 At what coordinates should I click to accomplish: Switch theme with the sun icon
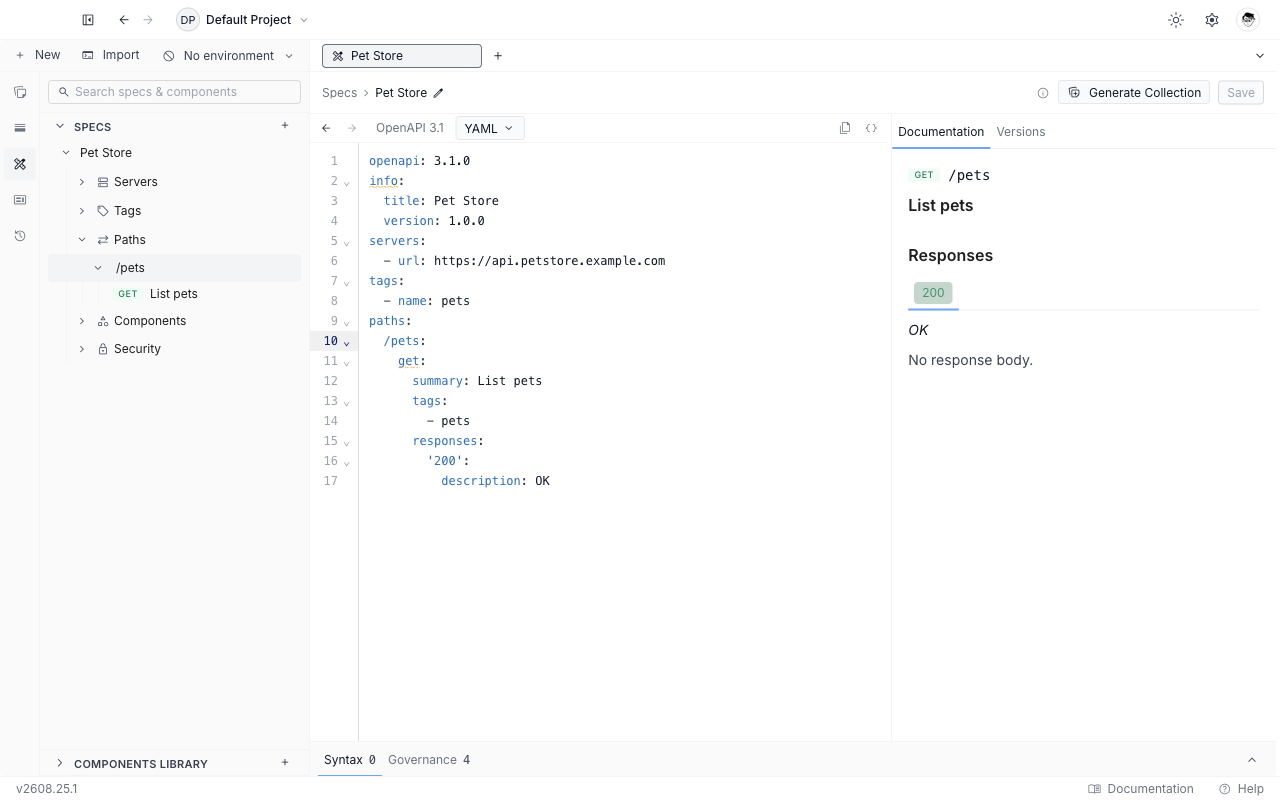click(x=1176, y=20)
